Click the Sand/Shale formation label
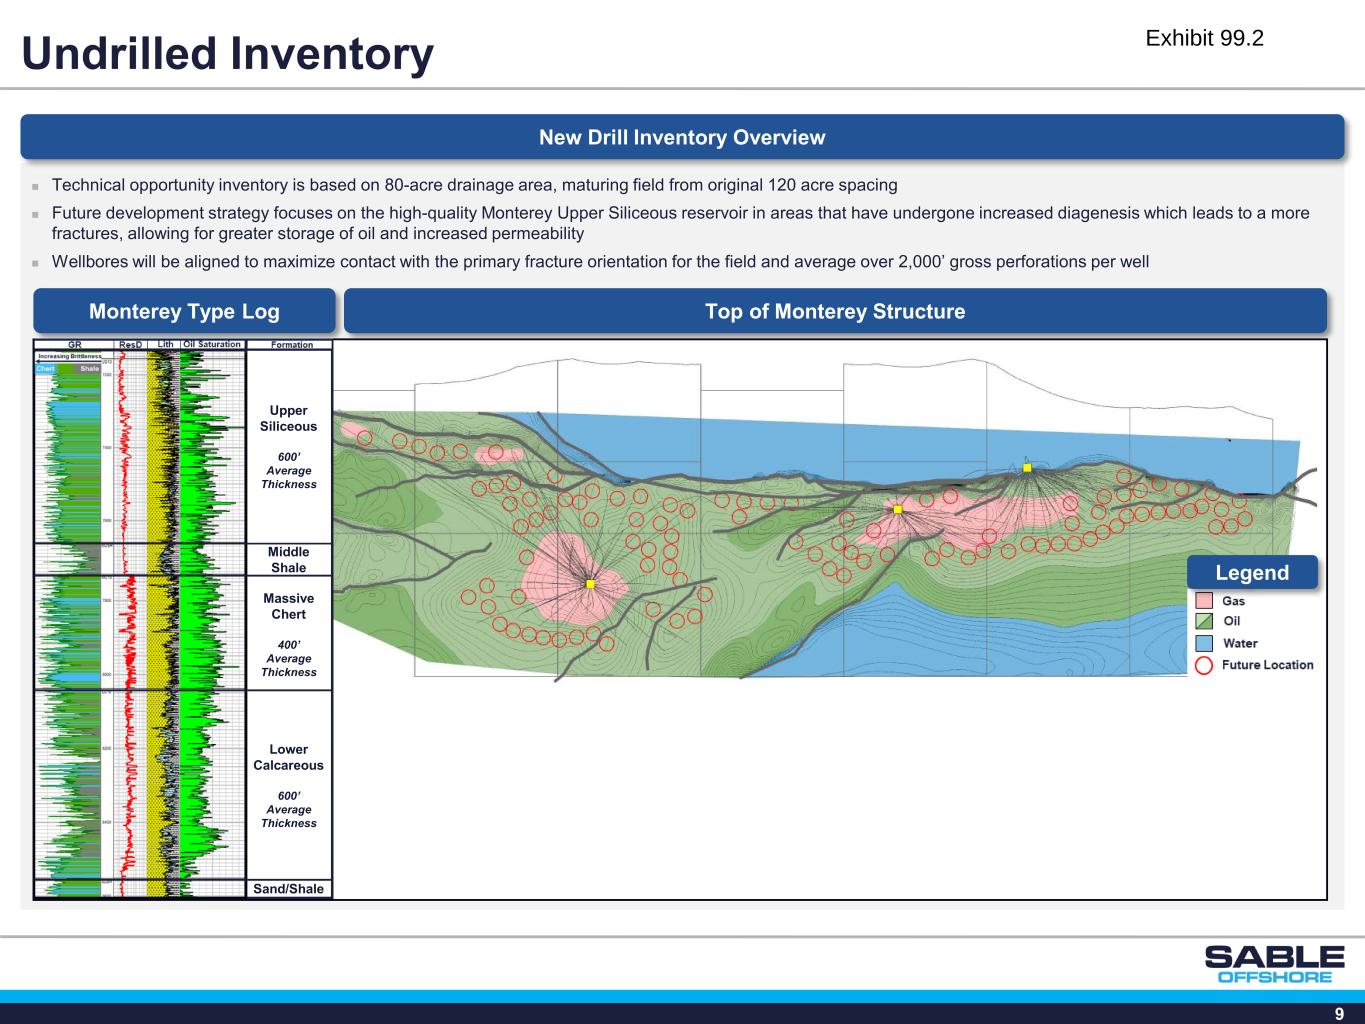Image resolution: width=1365 pixels, height=1024 pixels. (x=288, y=889)
